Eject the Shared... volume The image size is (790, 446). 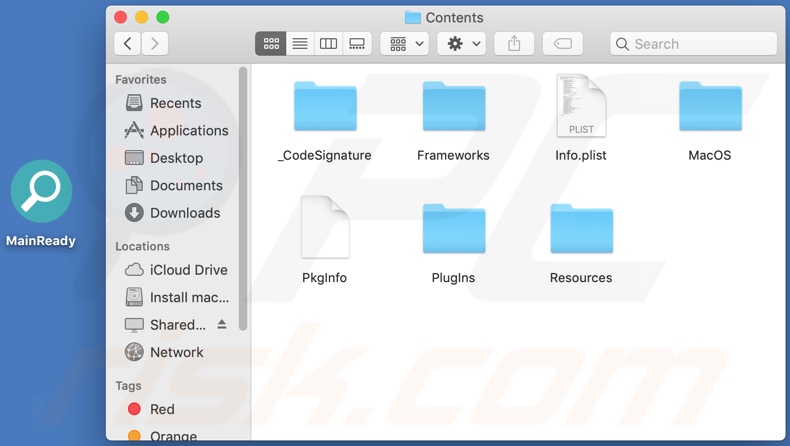(x=222, y=325)
